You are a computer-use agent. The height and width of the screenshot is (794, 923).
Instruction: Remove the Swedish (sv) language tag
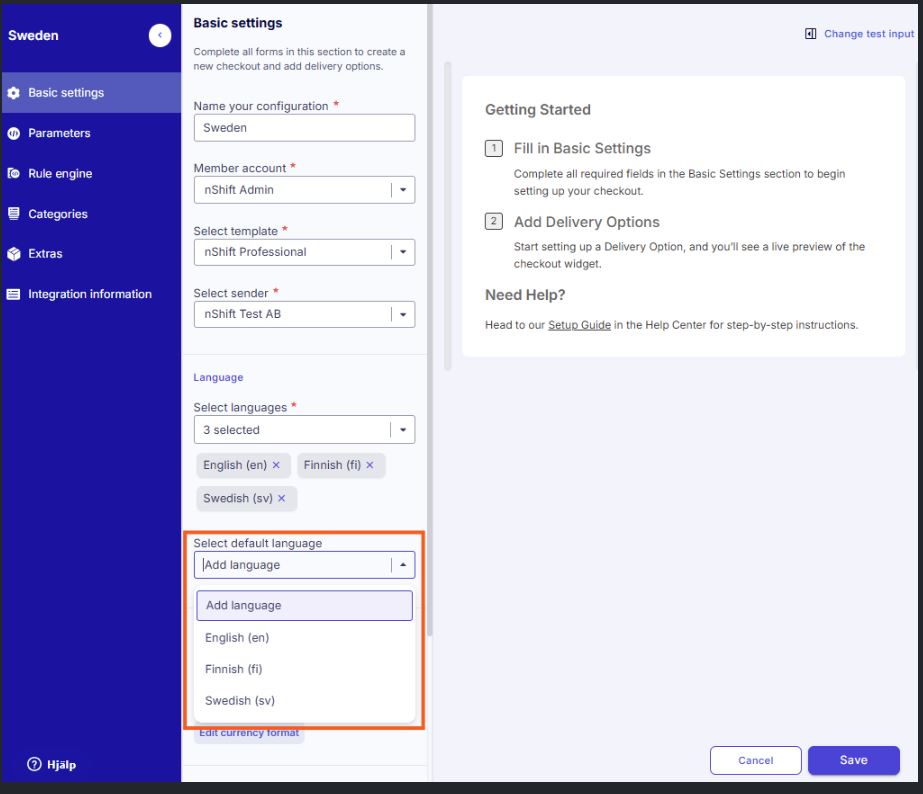282,498
